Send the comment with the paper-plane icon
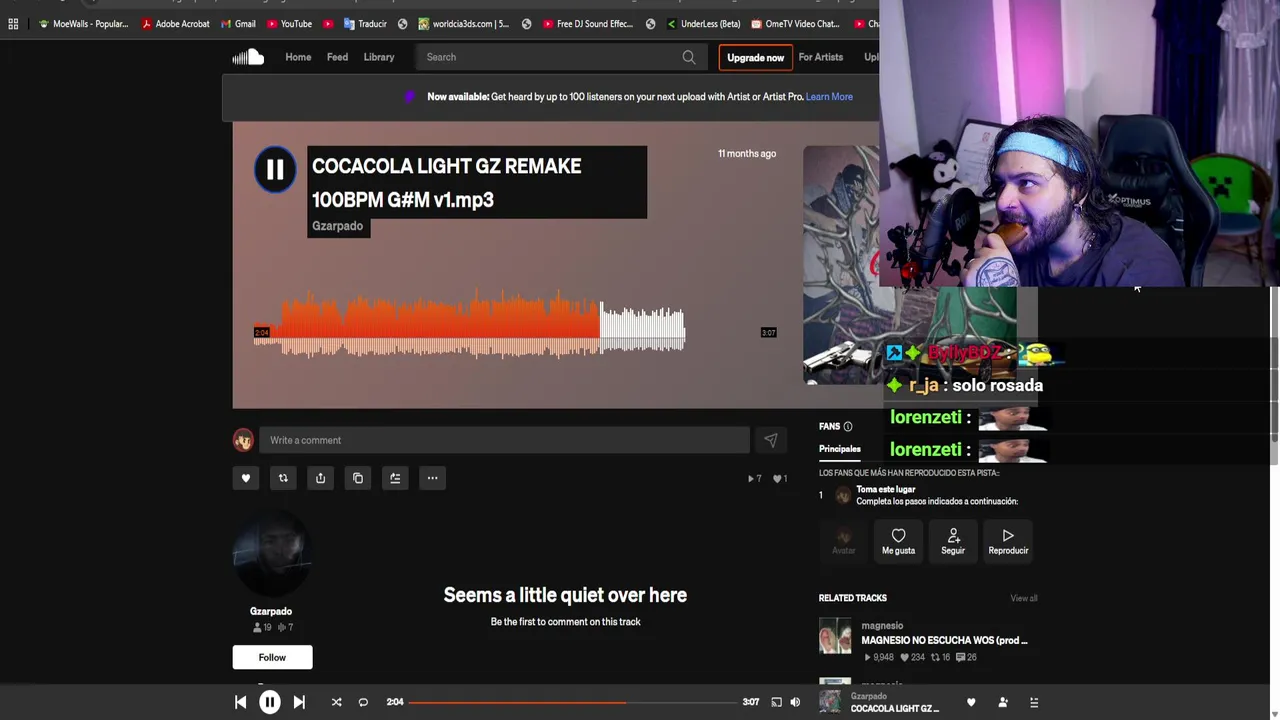This screenshot has height=720, width=1280. [x=771, y=440]
